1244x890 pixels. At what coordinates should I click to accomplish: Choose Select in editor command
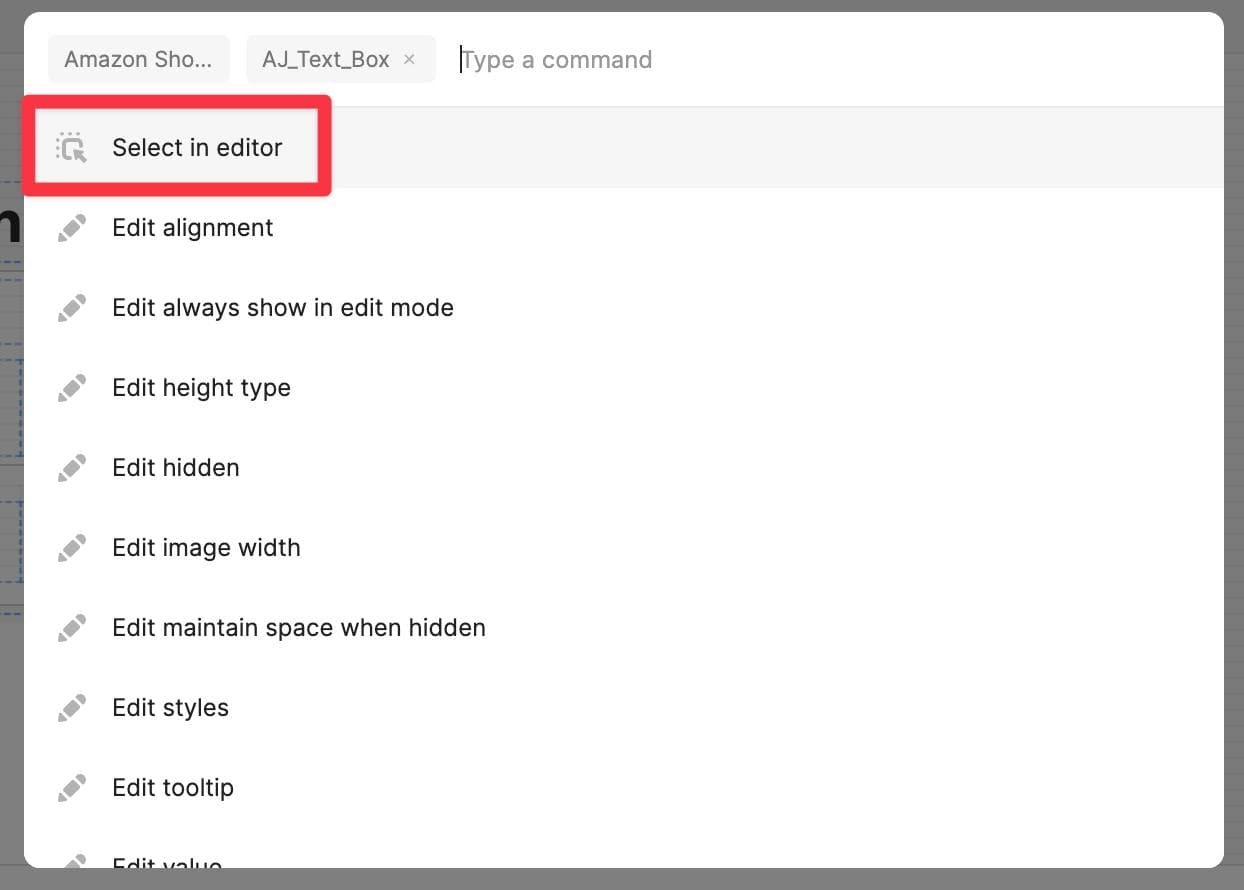pyautogui.click(x=197, y=148)
